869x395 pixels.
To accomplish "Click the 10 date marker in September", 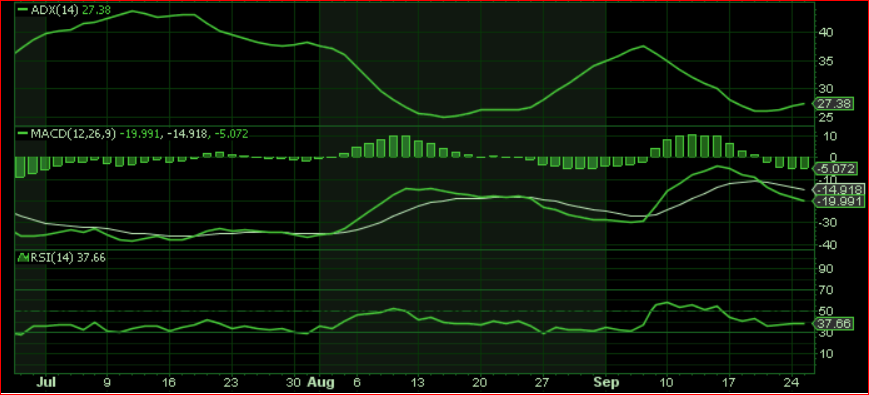I will coord(667,382).
